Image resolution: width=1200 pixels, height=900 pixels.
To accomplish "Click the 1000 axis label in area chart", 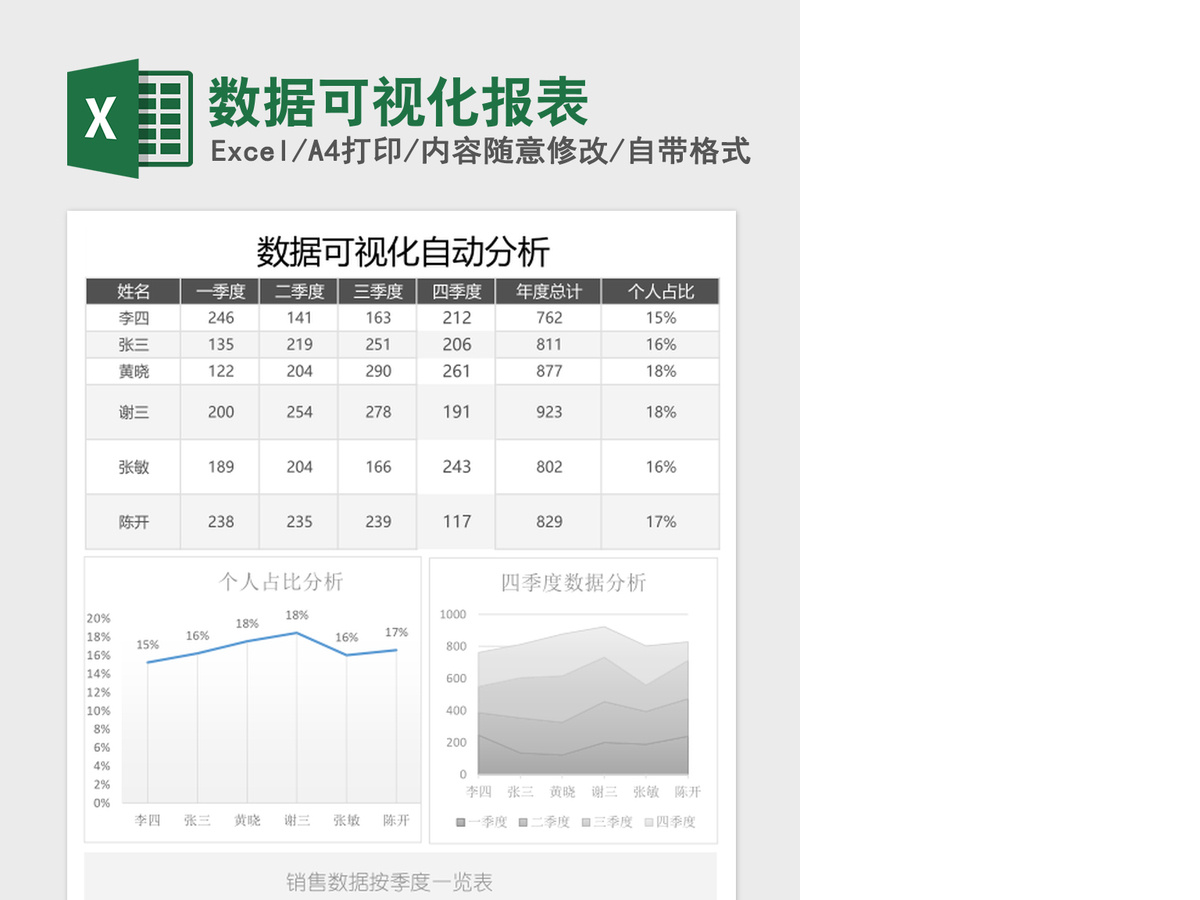I will (x=453, y=614).
